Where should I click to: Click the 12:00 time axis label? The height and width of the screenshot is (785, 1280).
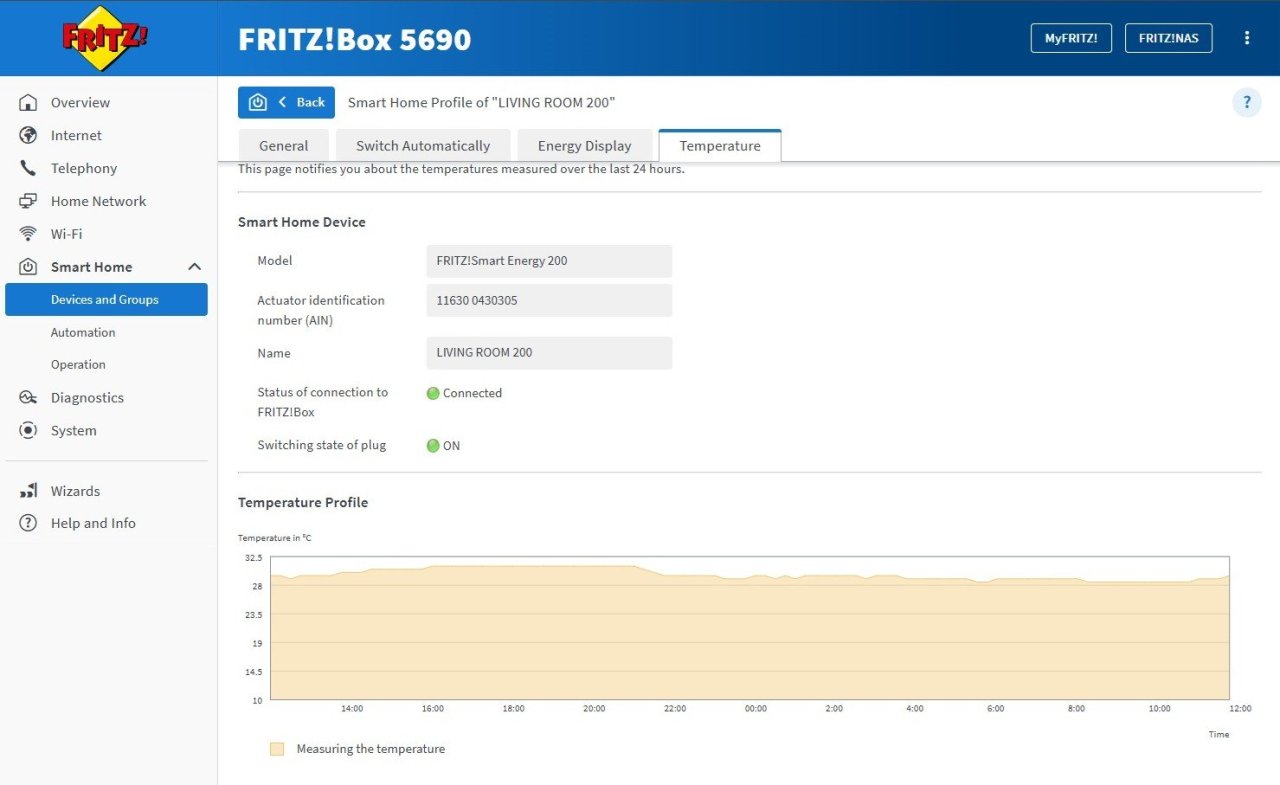[1240, 709]
